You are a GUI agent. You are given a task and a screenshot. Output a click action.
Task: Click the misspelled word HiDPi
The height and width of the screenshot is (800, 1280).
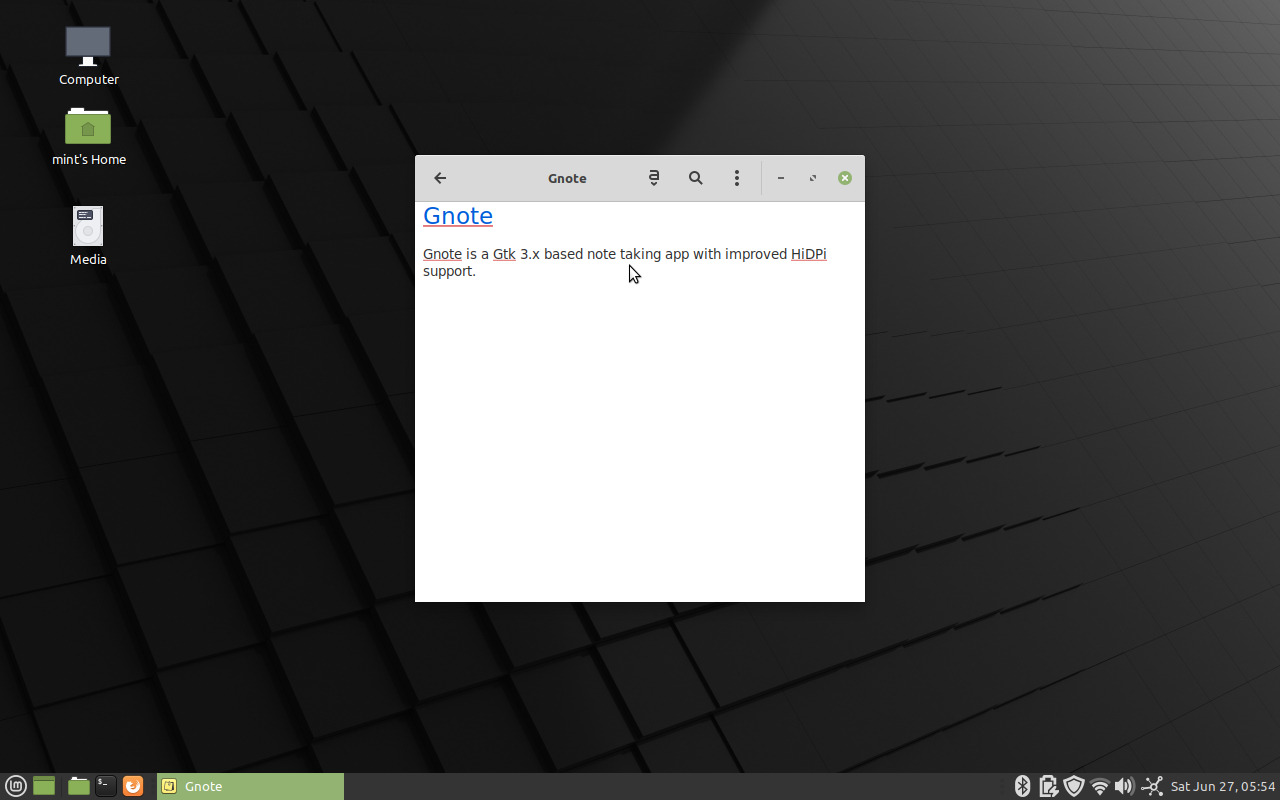808,254
